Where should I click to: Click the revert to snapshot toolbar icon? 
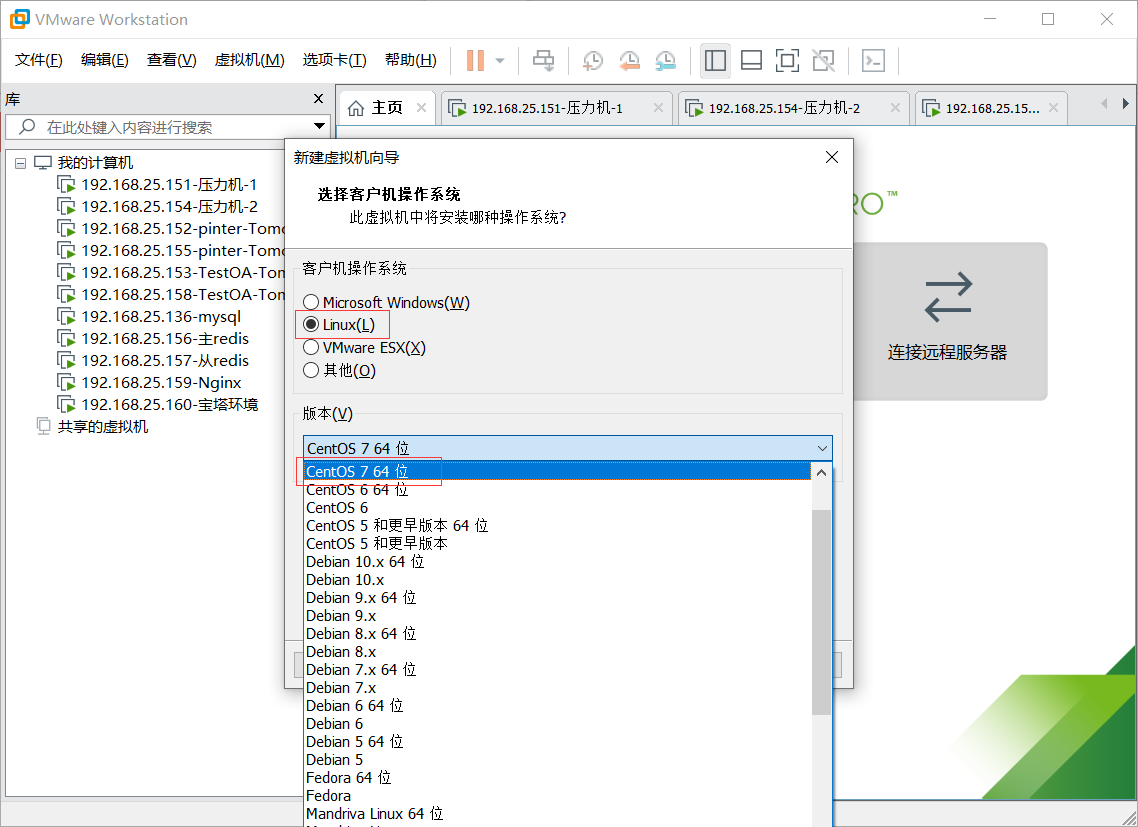click(629, 60)
